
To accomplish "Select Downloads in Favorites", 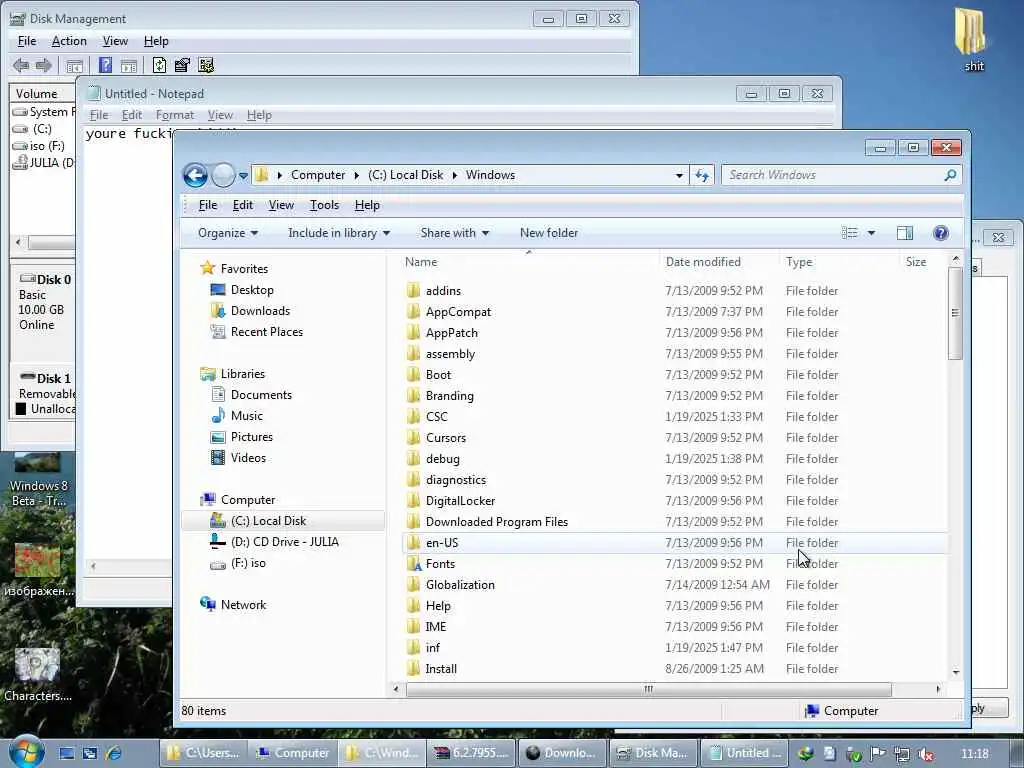I will click(259, 311).
